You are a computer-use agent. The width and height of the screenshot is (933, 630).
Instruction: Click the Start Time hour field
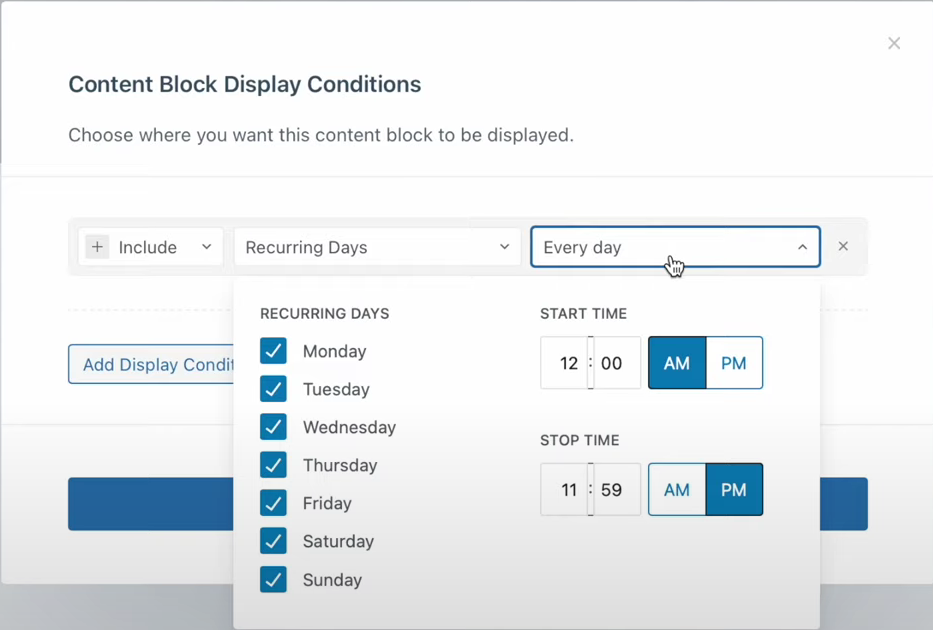(567, 363)
